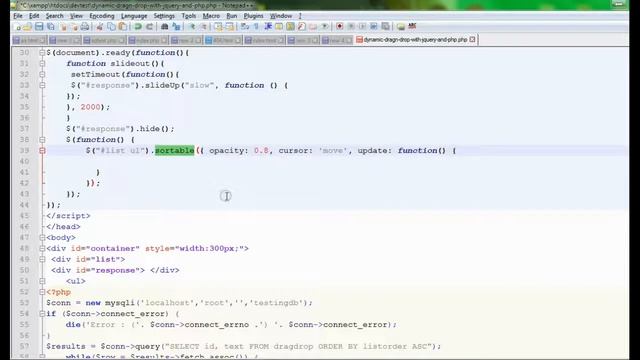The height and width of the screenshot is (360, 640).
Task: Close the dynamic-dragn-drop-with-jquery-and-php.php tab
Action: (x=472, y=40)
